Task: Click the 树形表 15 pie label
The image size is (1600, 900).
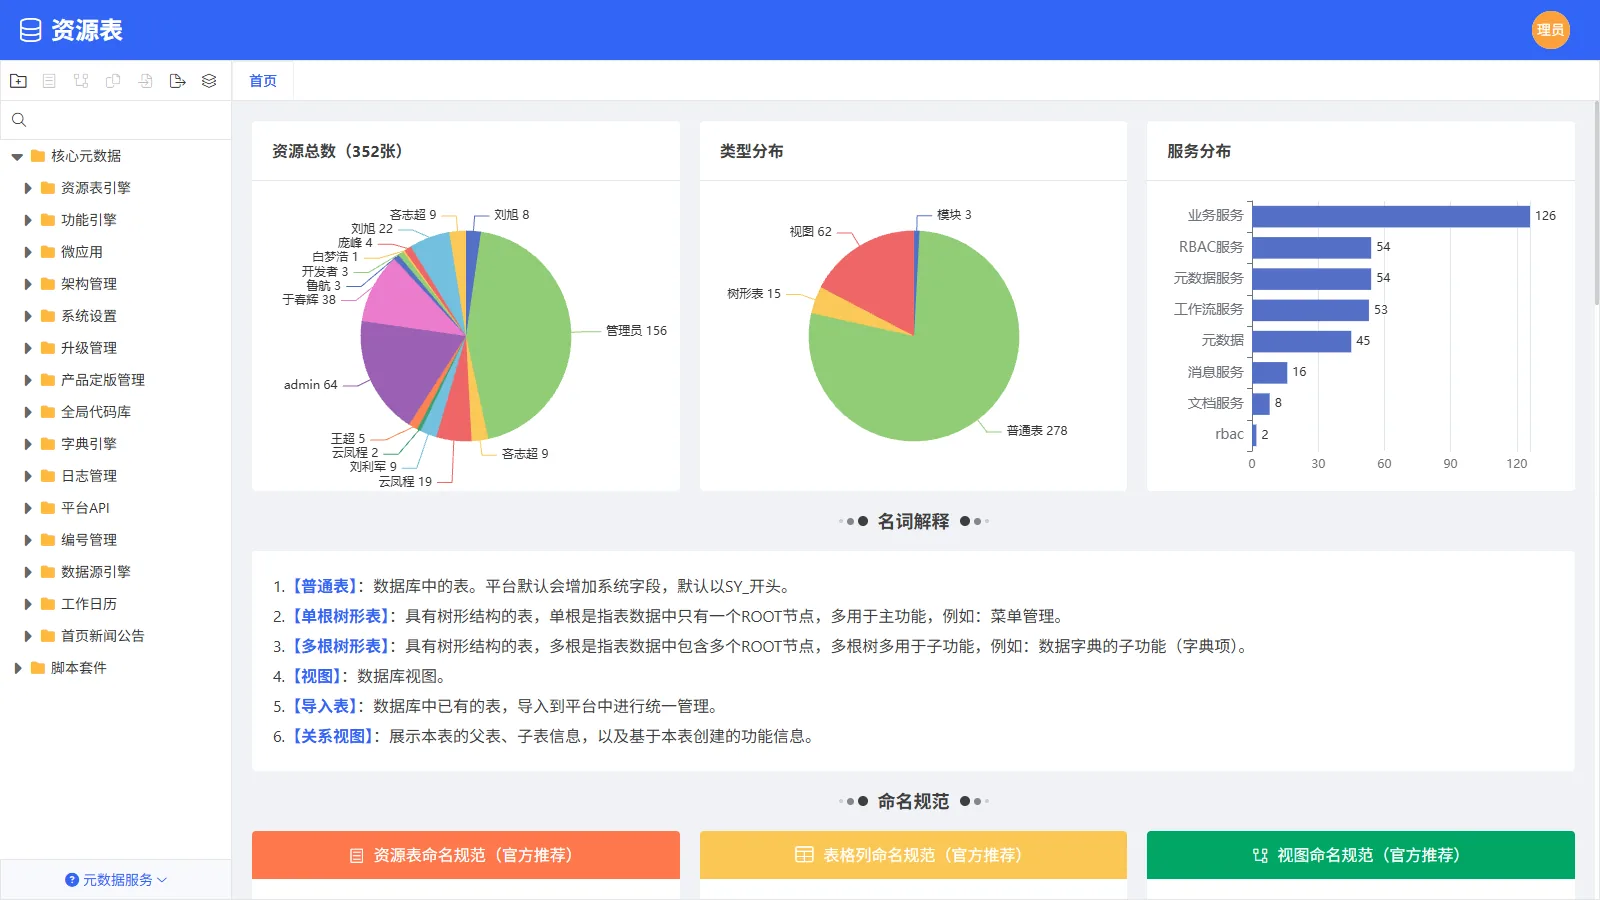Action: [754, 294]
